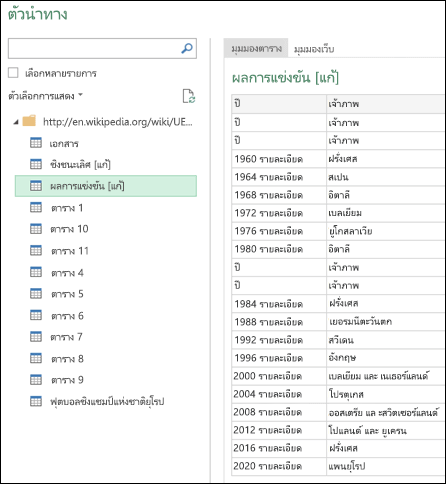
Task: Click the 1992 รายละเอียด cell
Action: click(279, 340)
